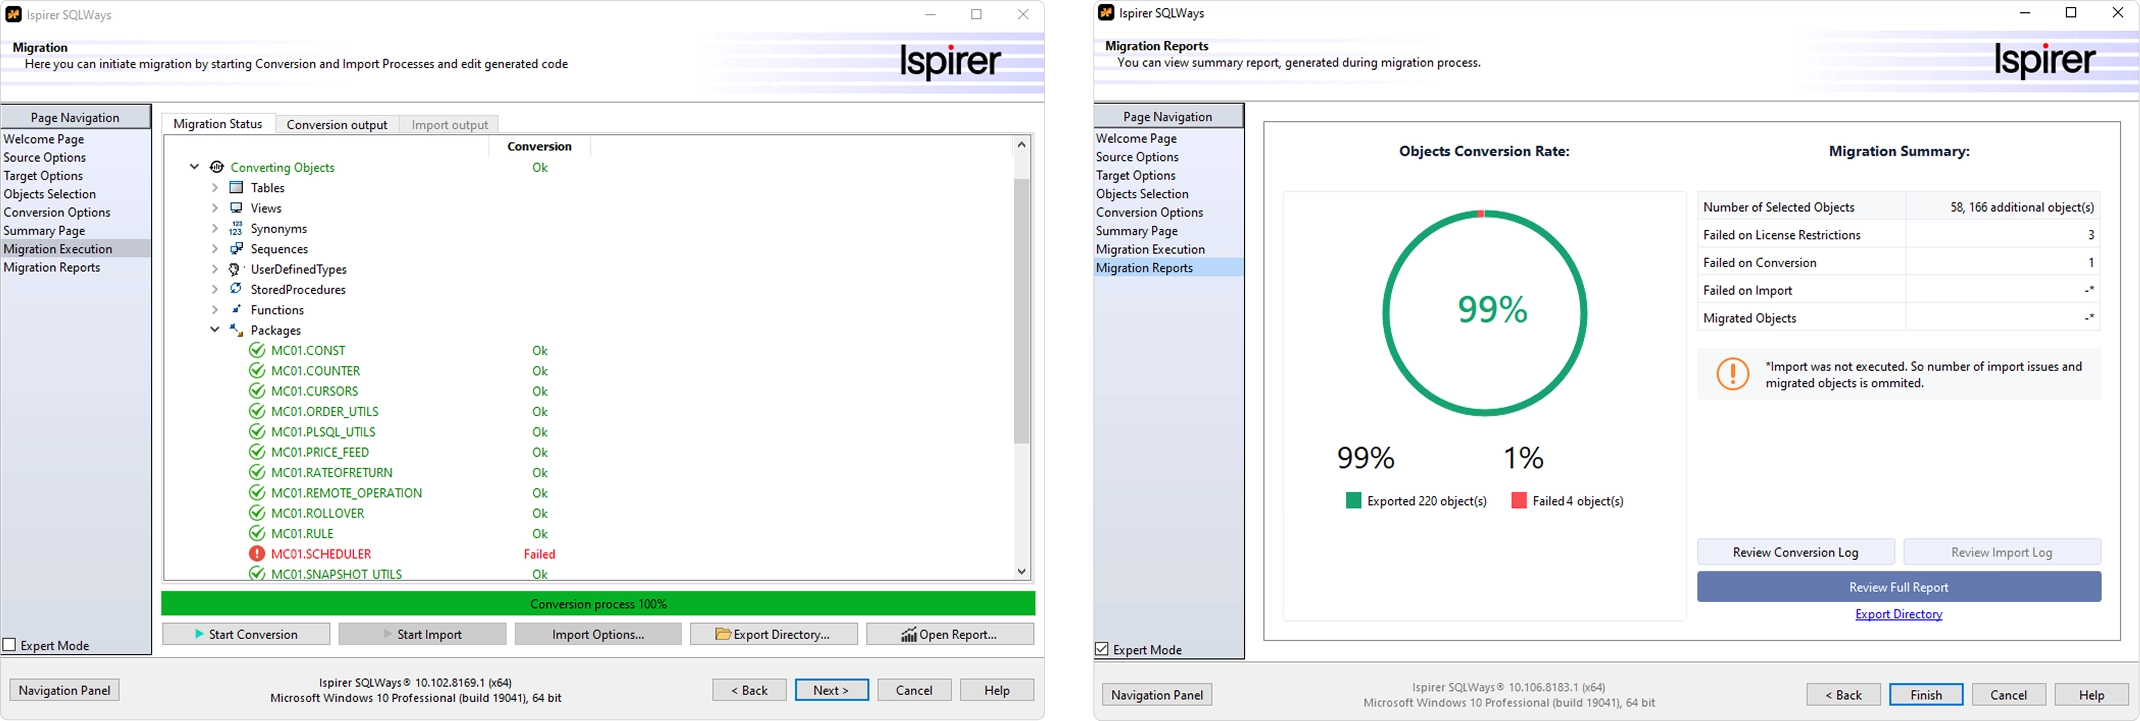Open Navigation Panel in Migration Reports window
The height and width of the screenshot is (721, 2140).
pos(1157,695)
